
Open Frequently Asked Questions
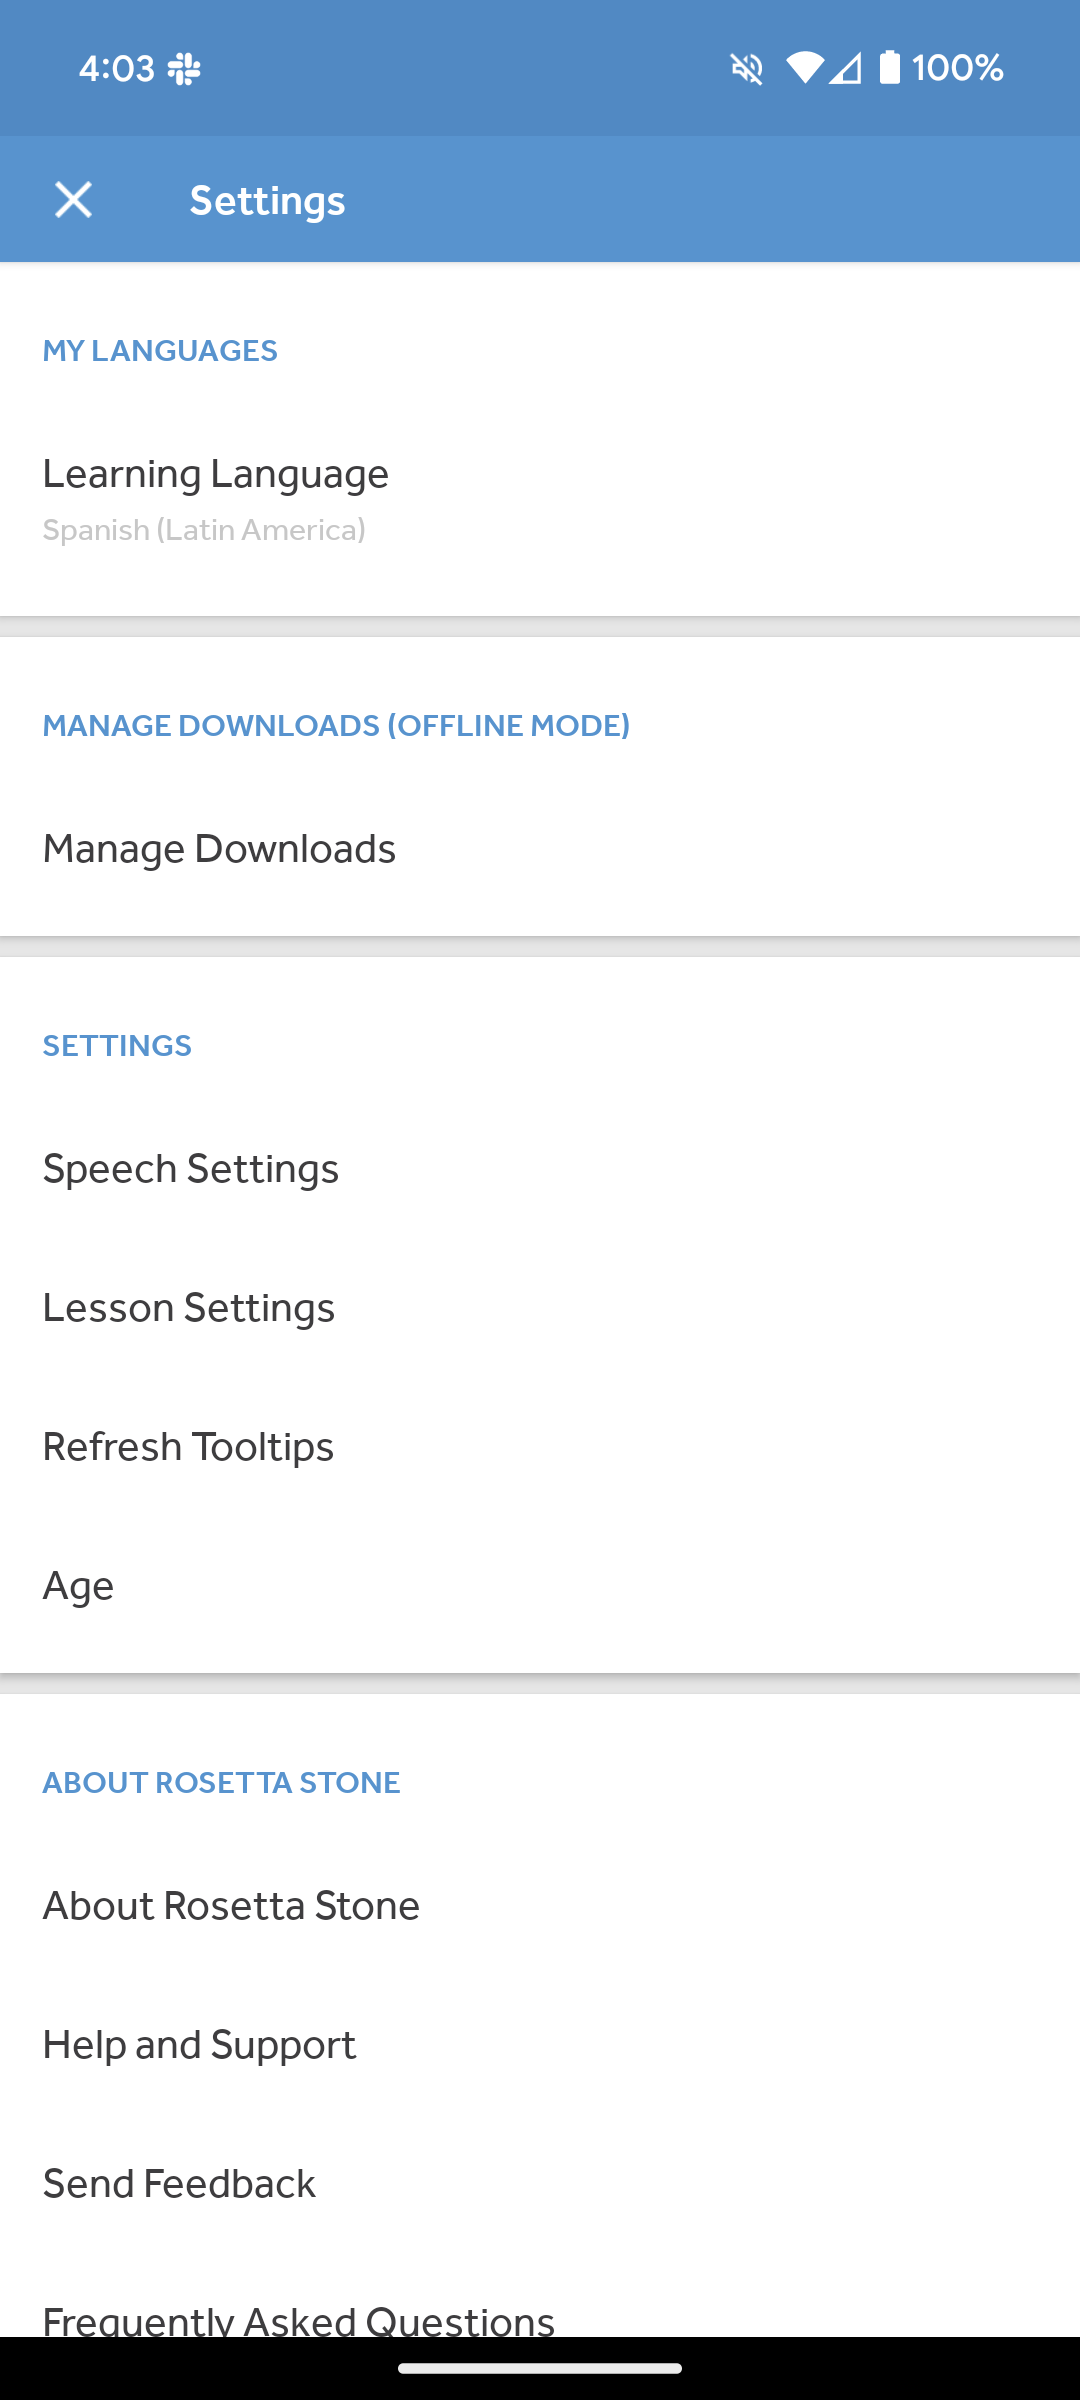[540, 2316]
